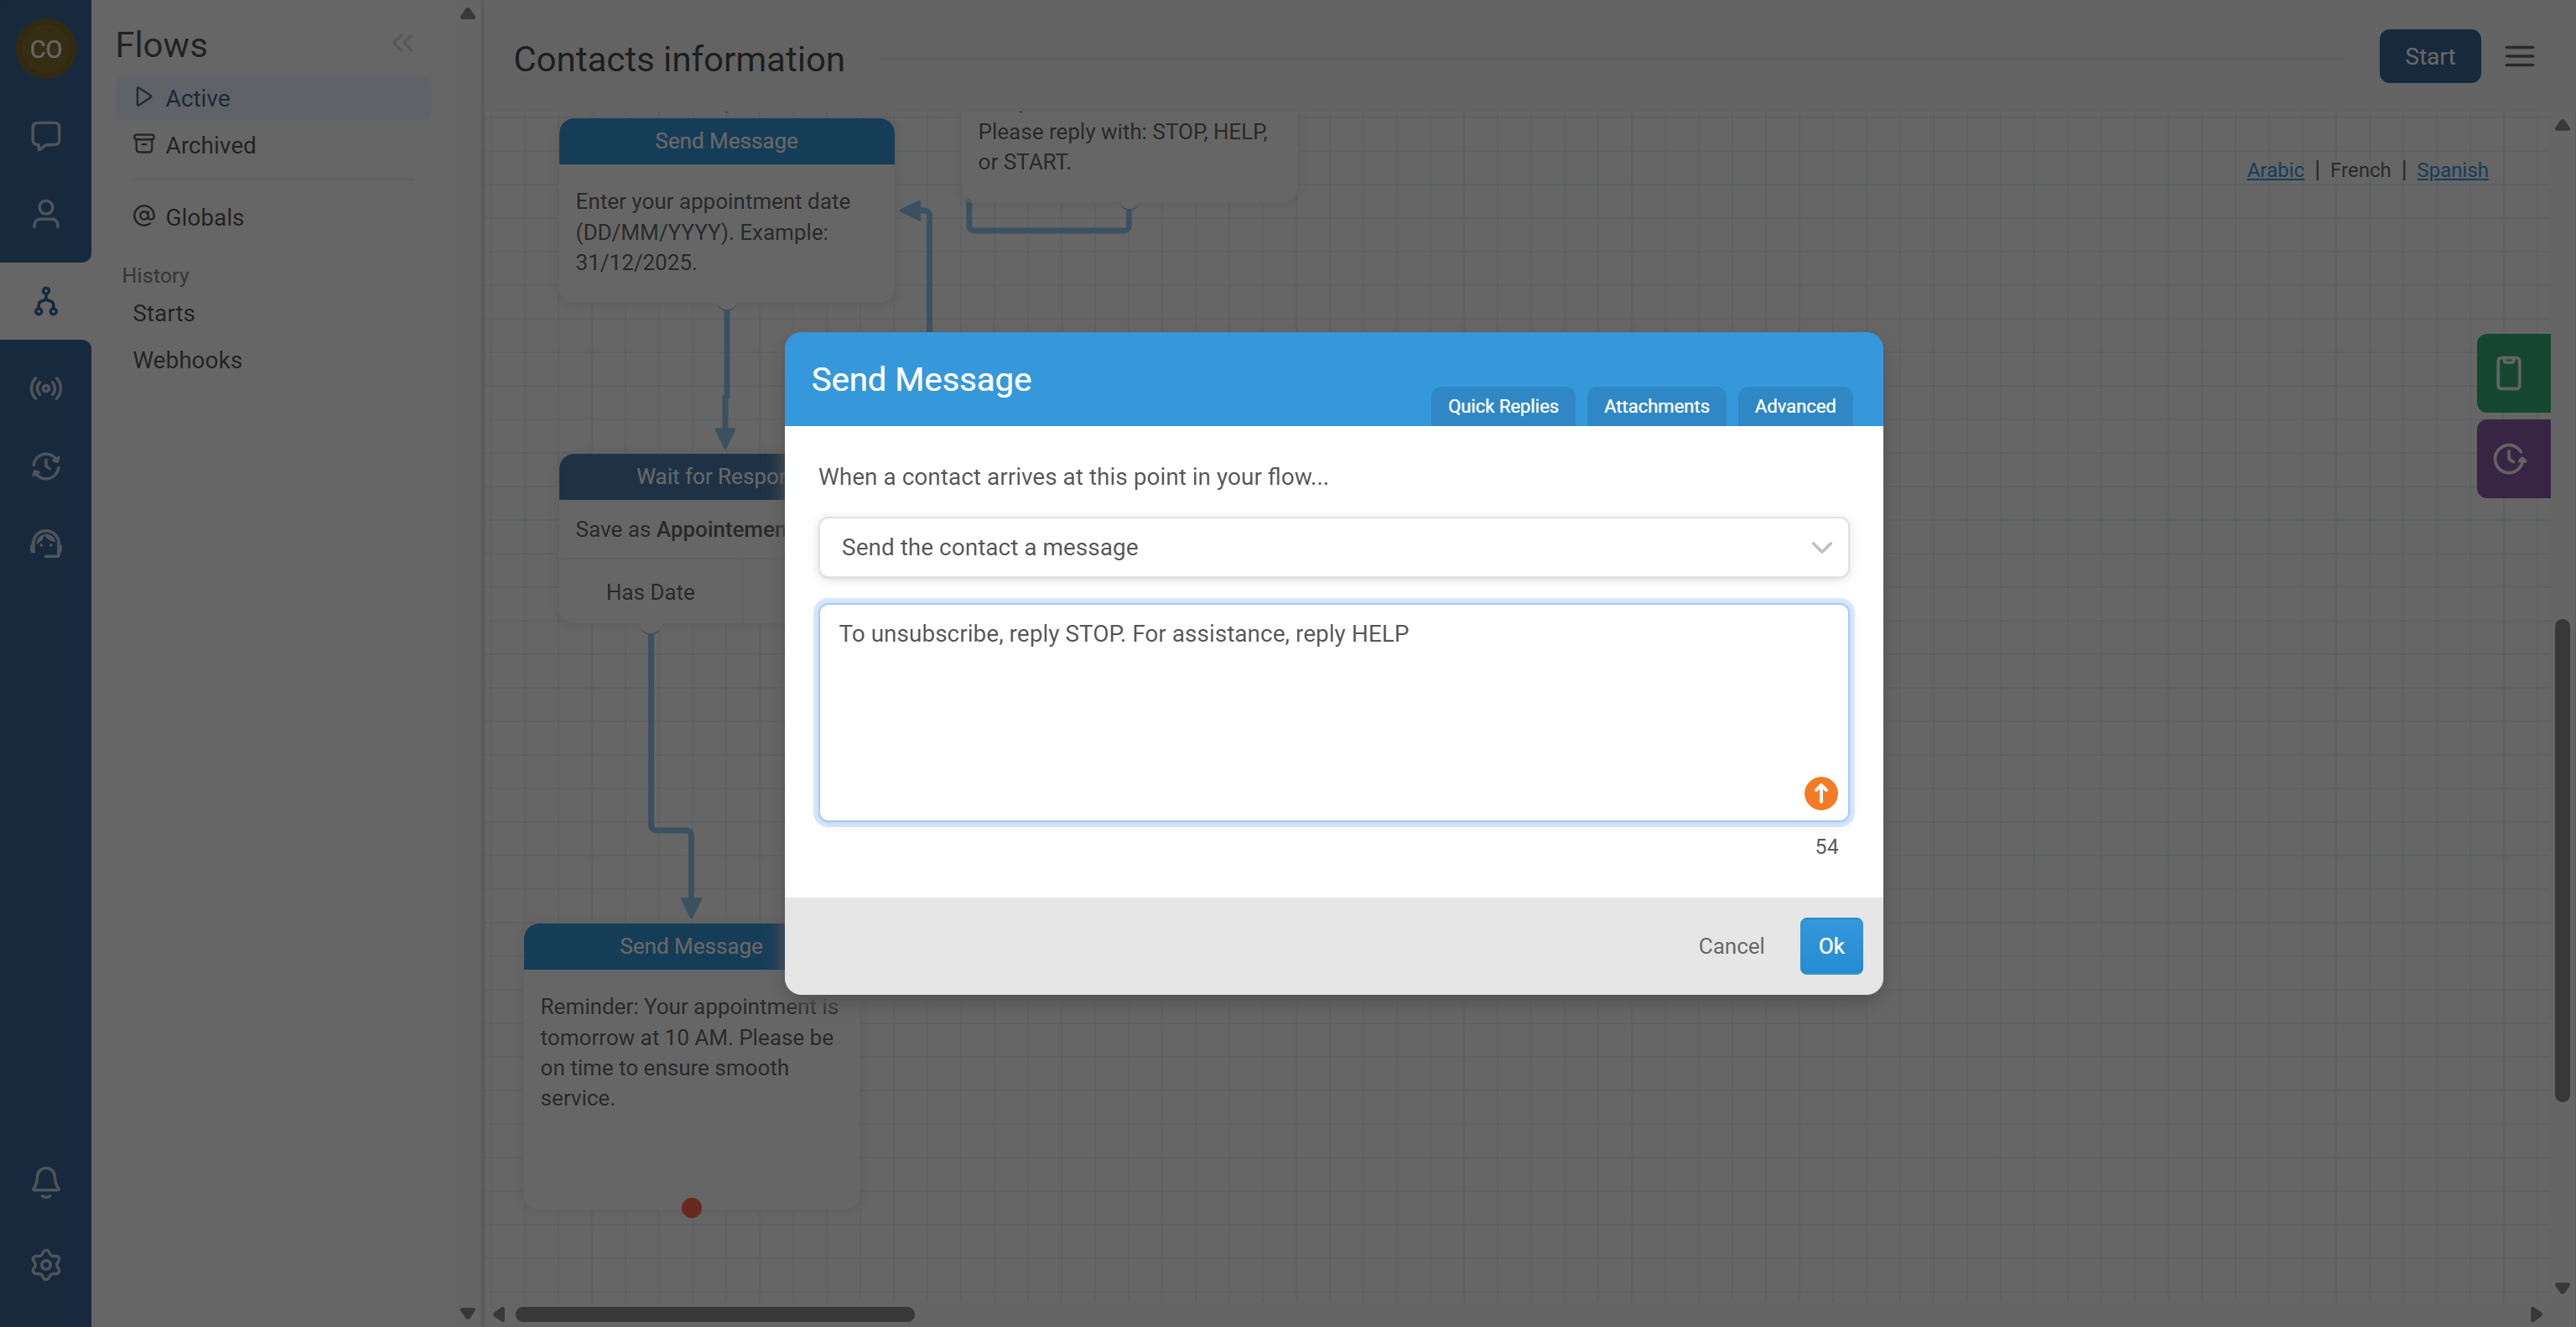Confirm the dialog with the Ok button
The width and height of the screenshot is (2576, 1327).
(x=1831, y=945)
